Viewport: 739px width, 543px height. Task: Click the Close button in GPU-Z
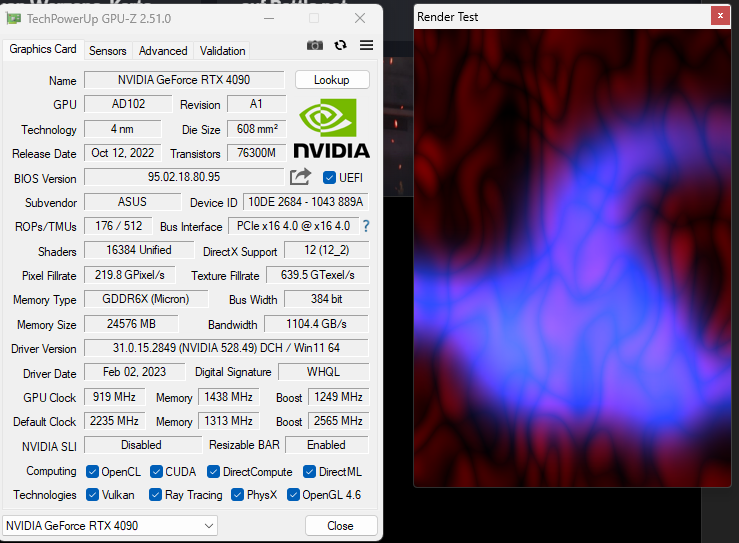tap(341, 526)
